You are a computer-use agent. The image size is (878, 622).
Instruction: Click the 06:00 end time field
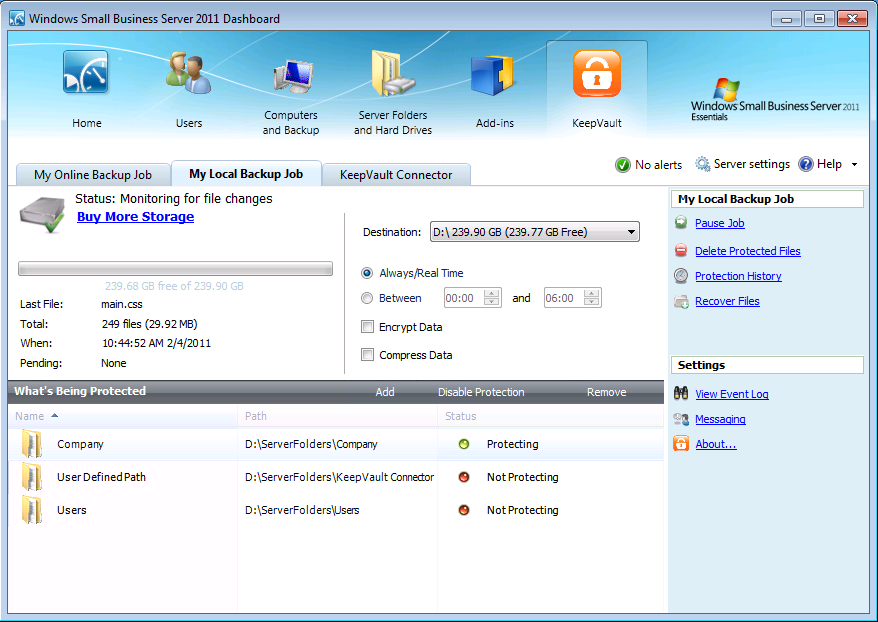564,298
